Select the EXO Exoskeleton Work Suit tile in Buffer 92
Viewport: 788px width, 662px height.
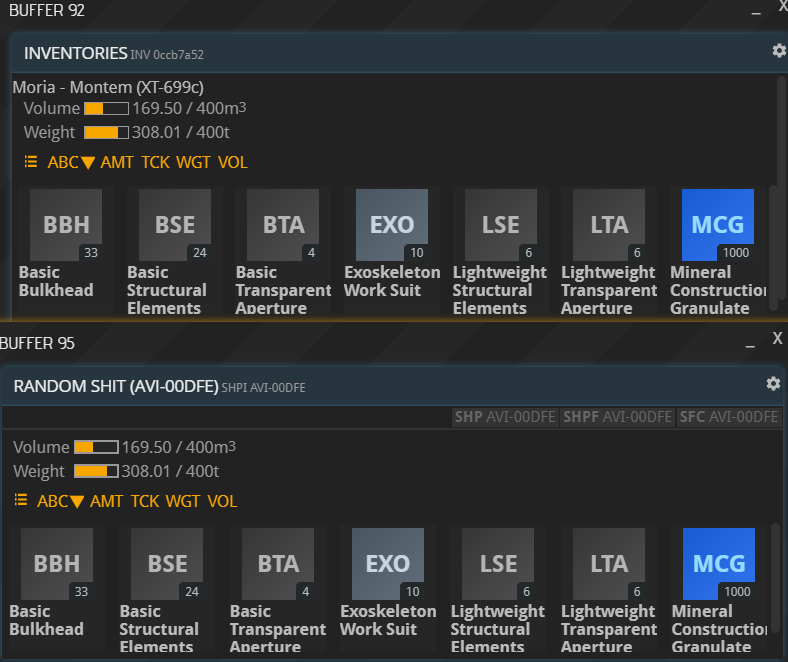pos(392,225)
